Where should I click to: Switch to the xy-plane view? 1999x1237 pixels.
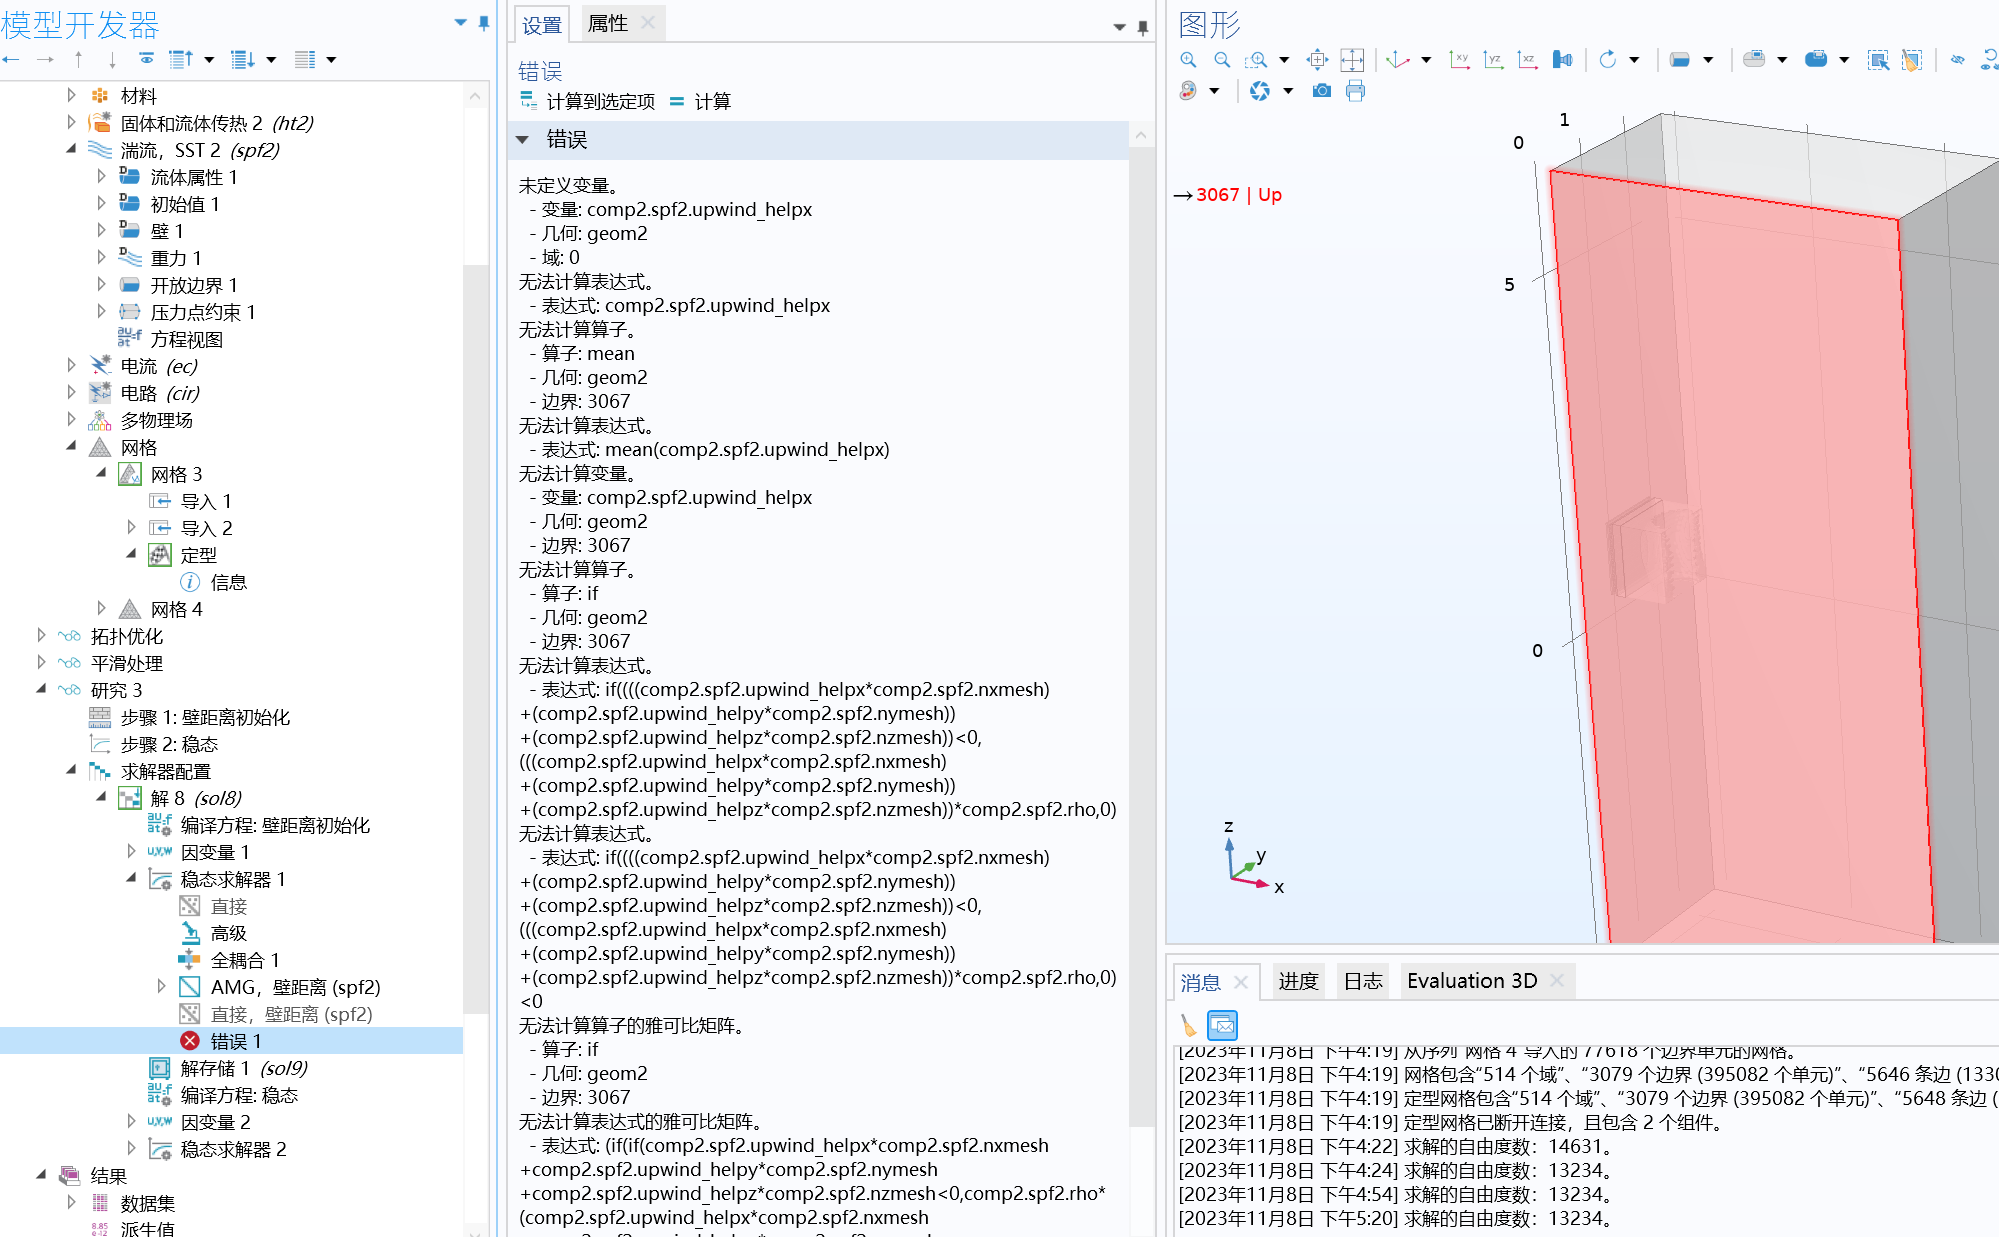click(1459, 60)
